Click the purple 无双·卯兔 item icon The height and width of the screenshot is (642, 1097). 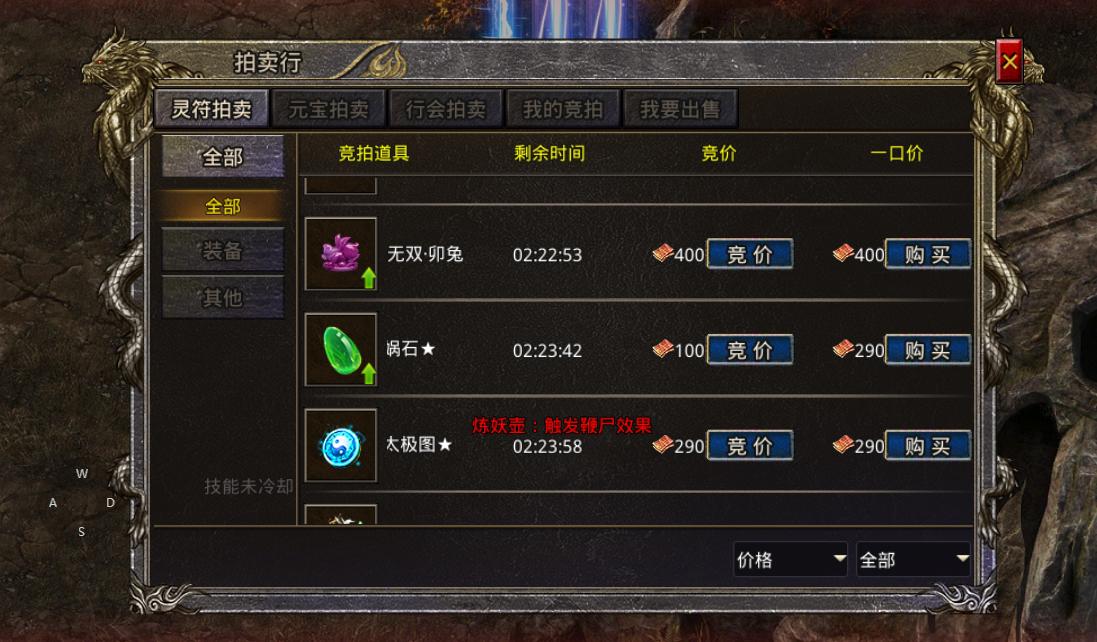click(341, 253)
